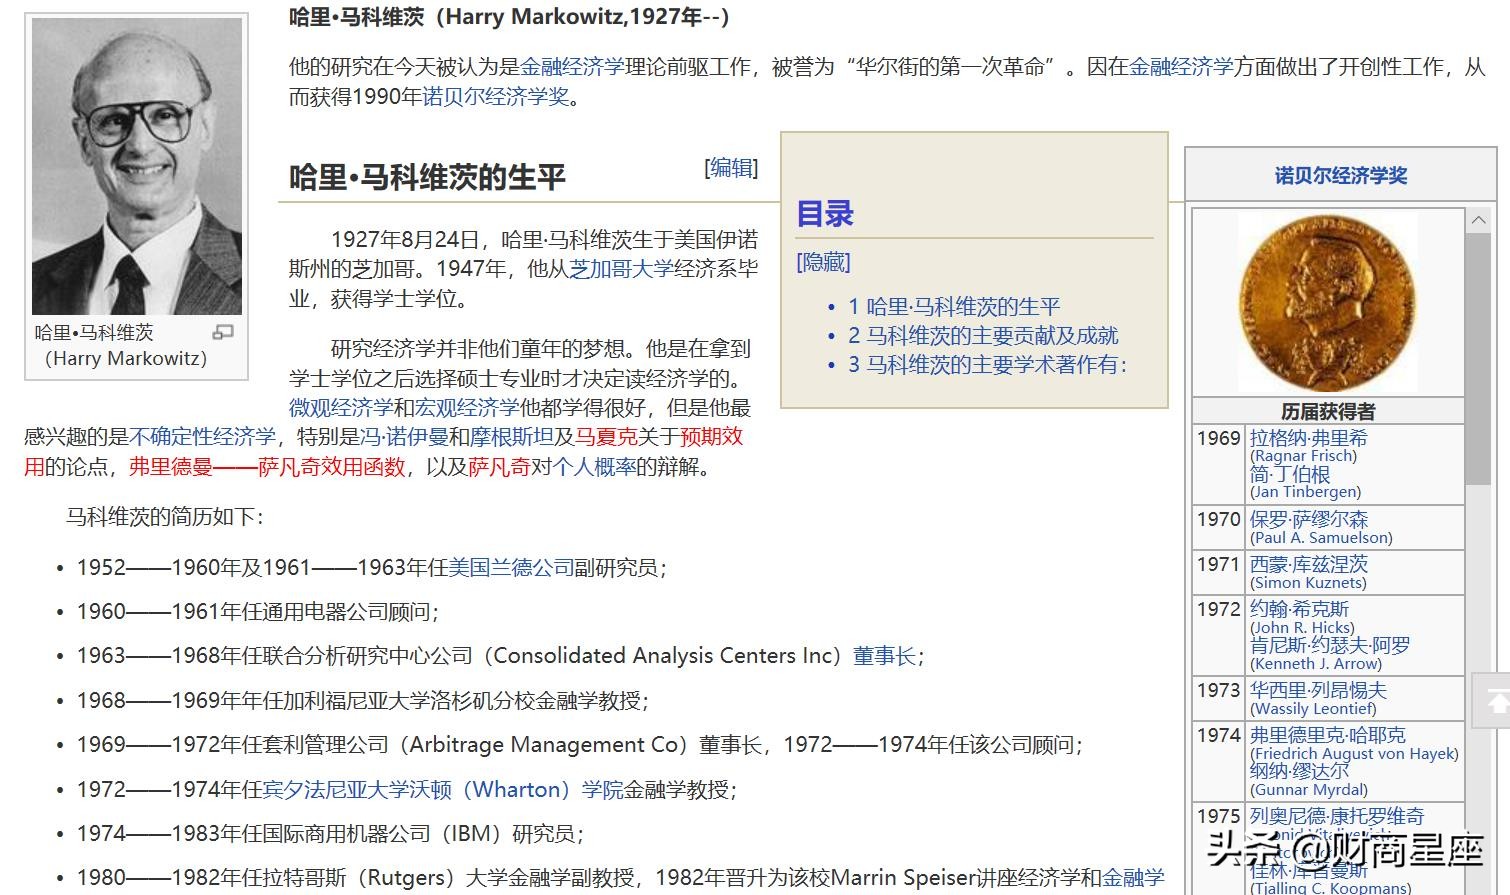Collapse the 目录 via the [隐藏] link
Image resolution: width=1510 pixels, height=895 pixels.
click(x=822, y=262)
